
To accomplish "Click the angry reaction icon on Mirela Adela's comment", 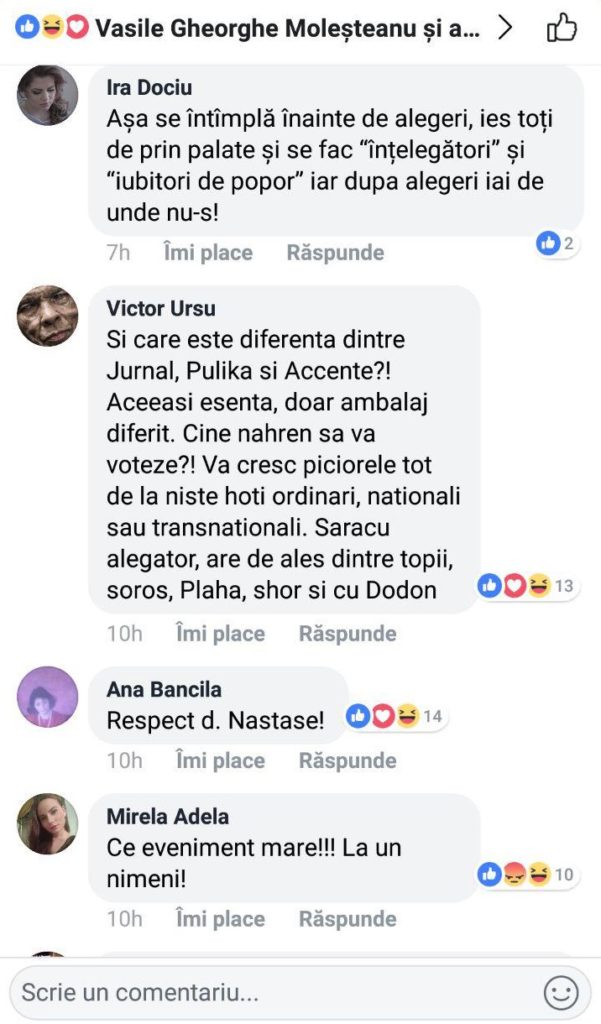I will click(514, 875).
